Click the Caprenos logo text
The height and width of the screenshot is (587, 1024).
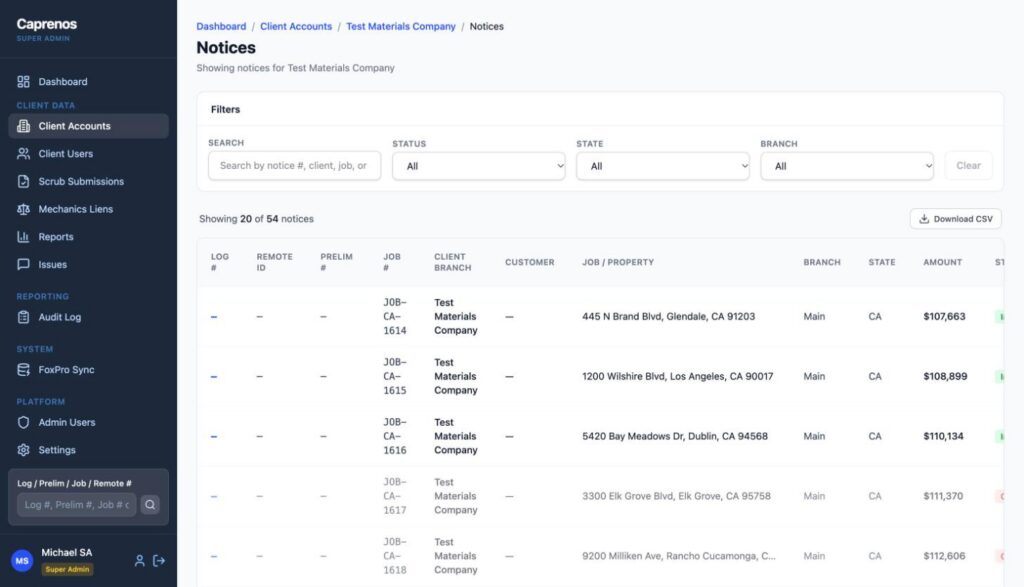[46, 24]
